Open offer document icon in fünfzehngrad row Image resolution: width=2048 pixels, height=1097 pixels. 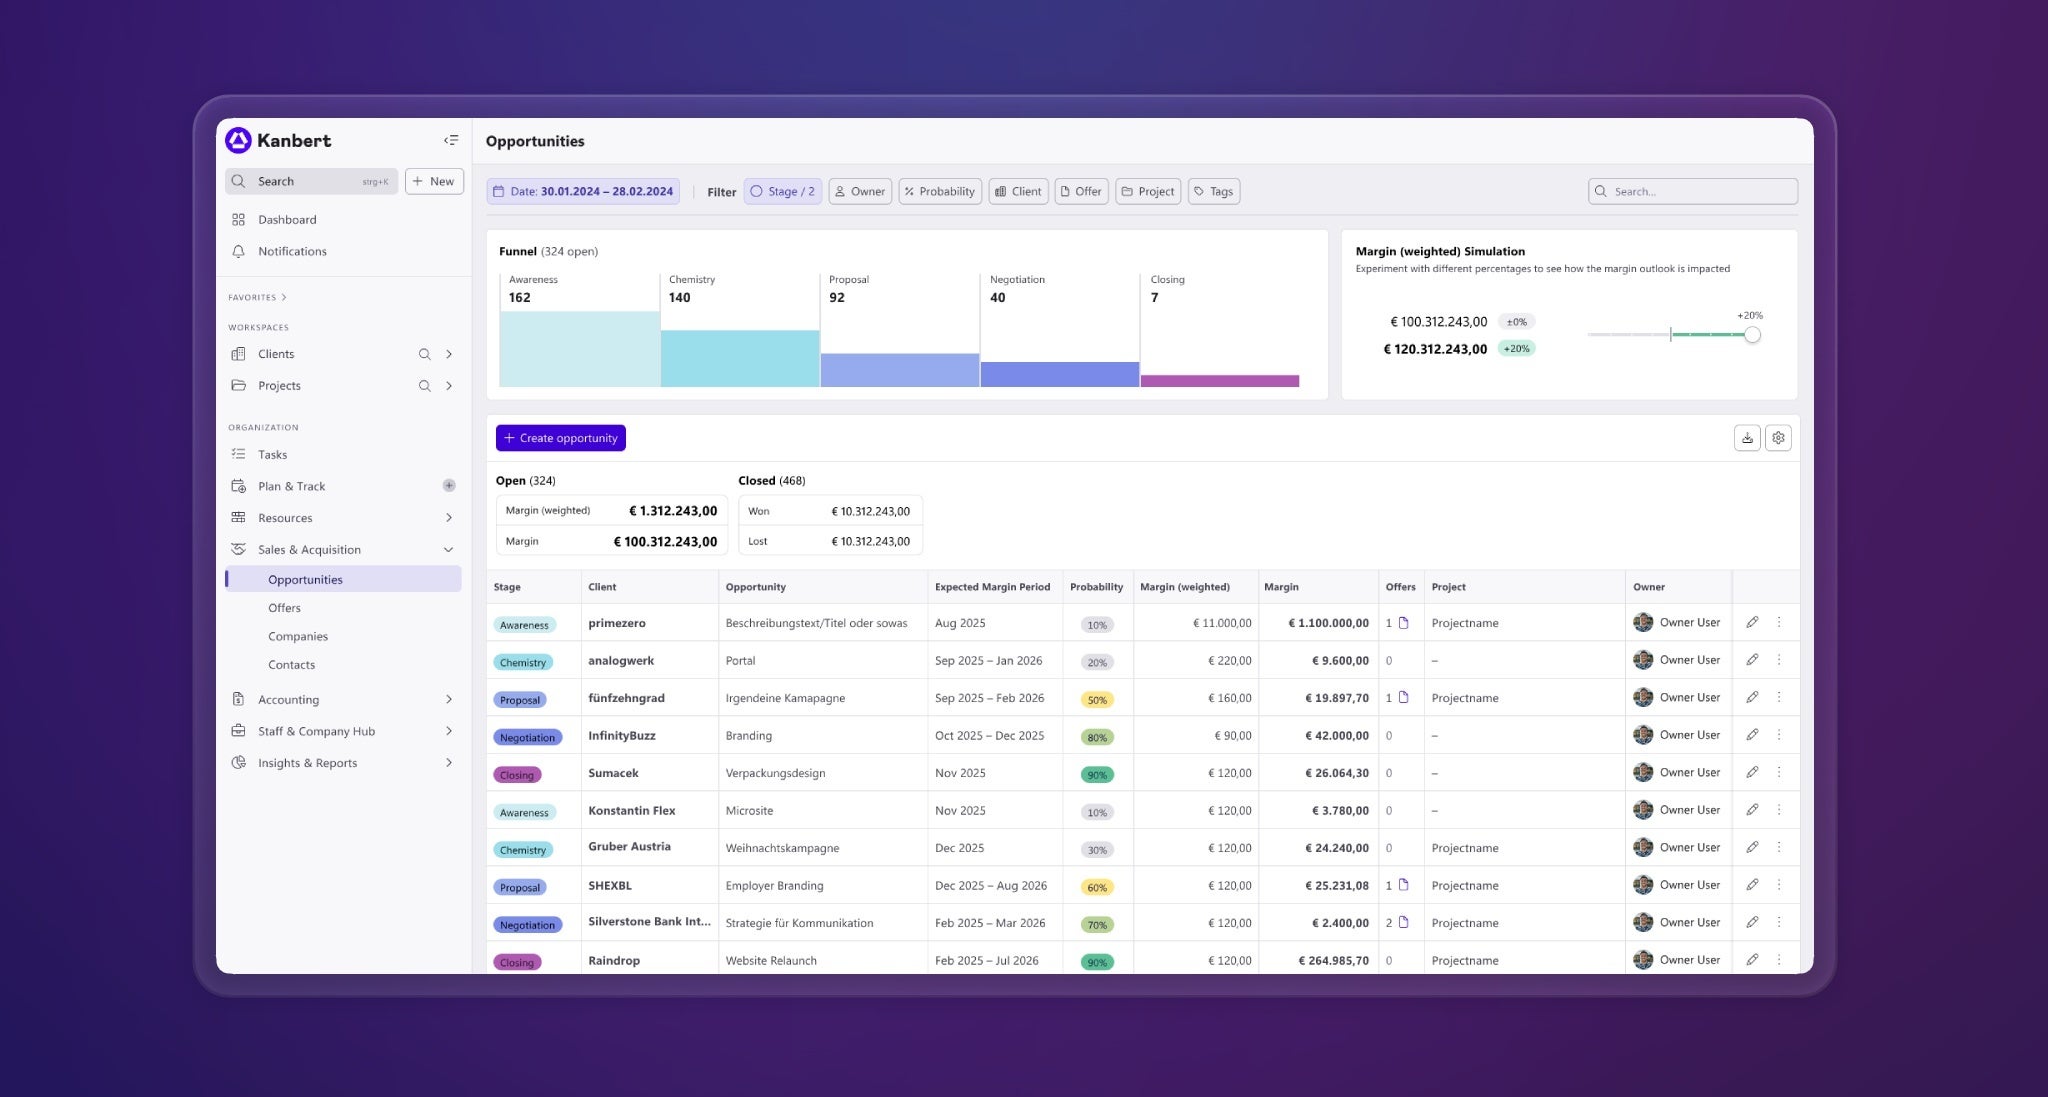[1403, 698]
